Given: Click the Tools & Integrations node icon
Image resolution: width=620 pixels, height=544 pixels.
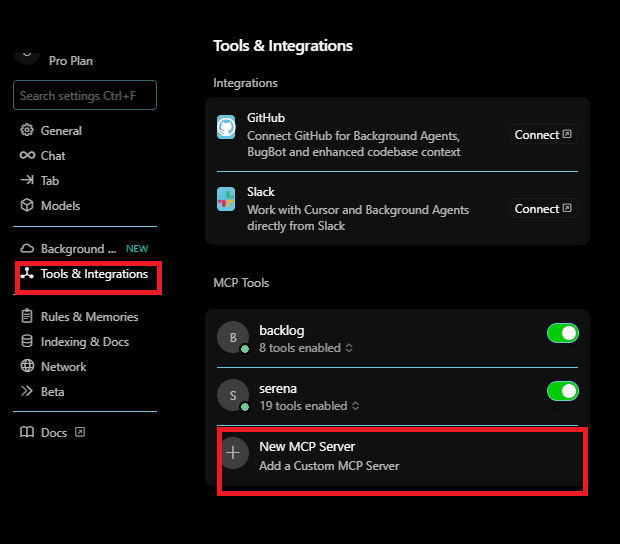Looking at the screenshot, I should click(27, 273).
